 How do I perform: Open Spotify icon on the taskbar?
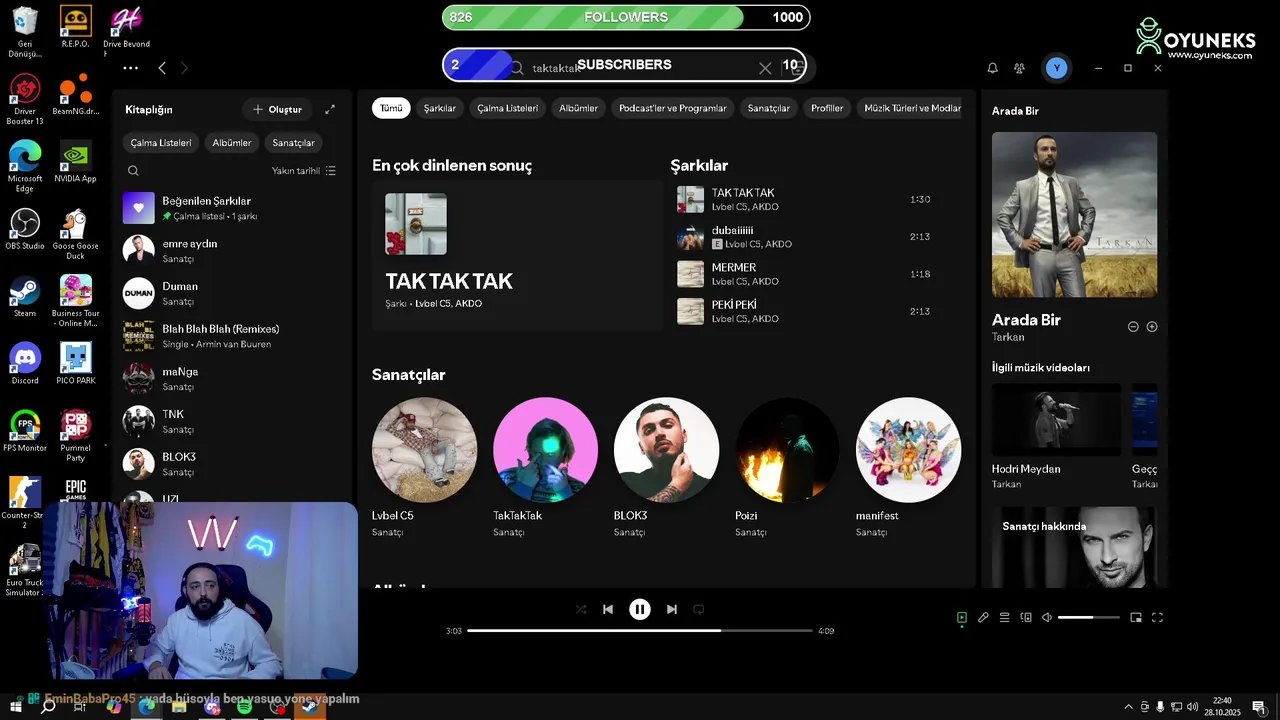[x=245, y=707]
